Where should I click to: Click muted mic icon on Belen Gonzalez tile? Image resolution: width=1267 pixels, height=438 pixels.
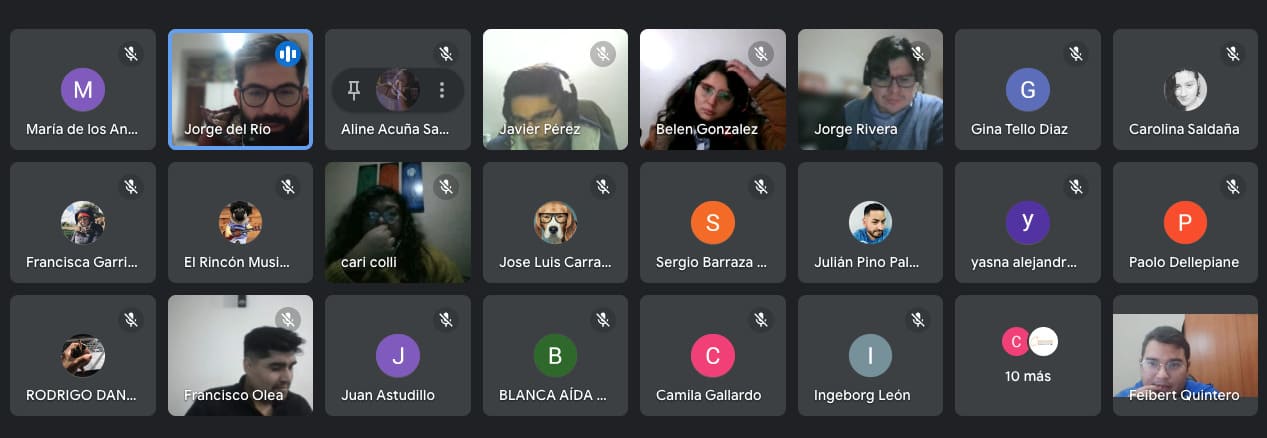coord(761,54)
